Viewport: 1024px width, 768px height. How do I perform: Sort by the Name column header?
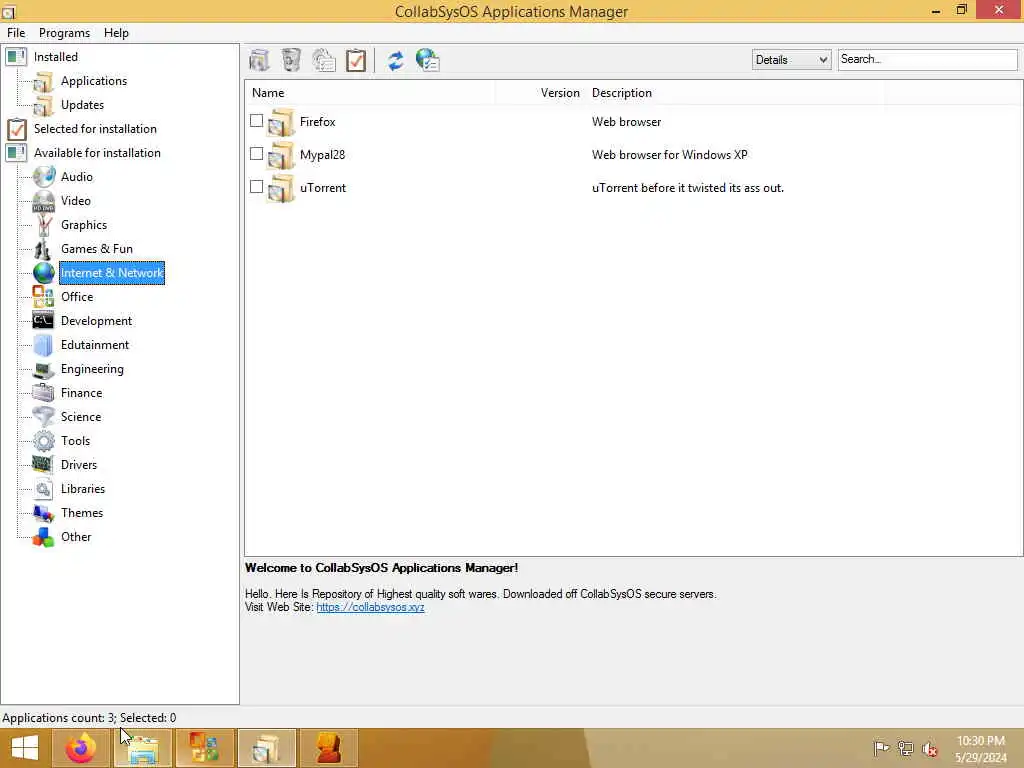tap(268, 93)
